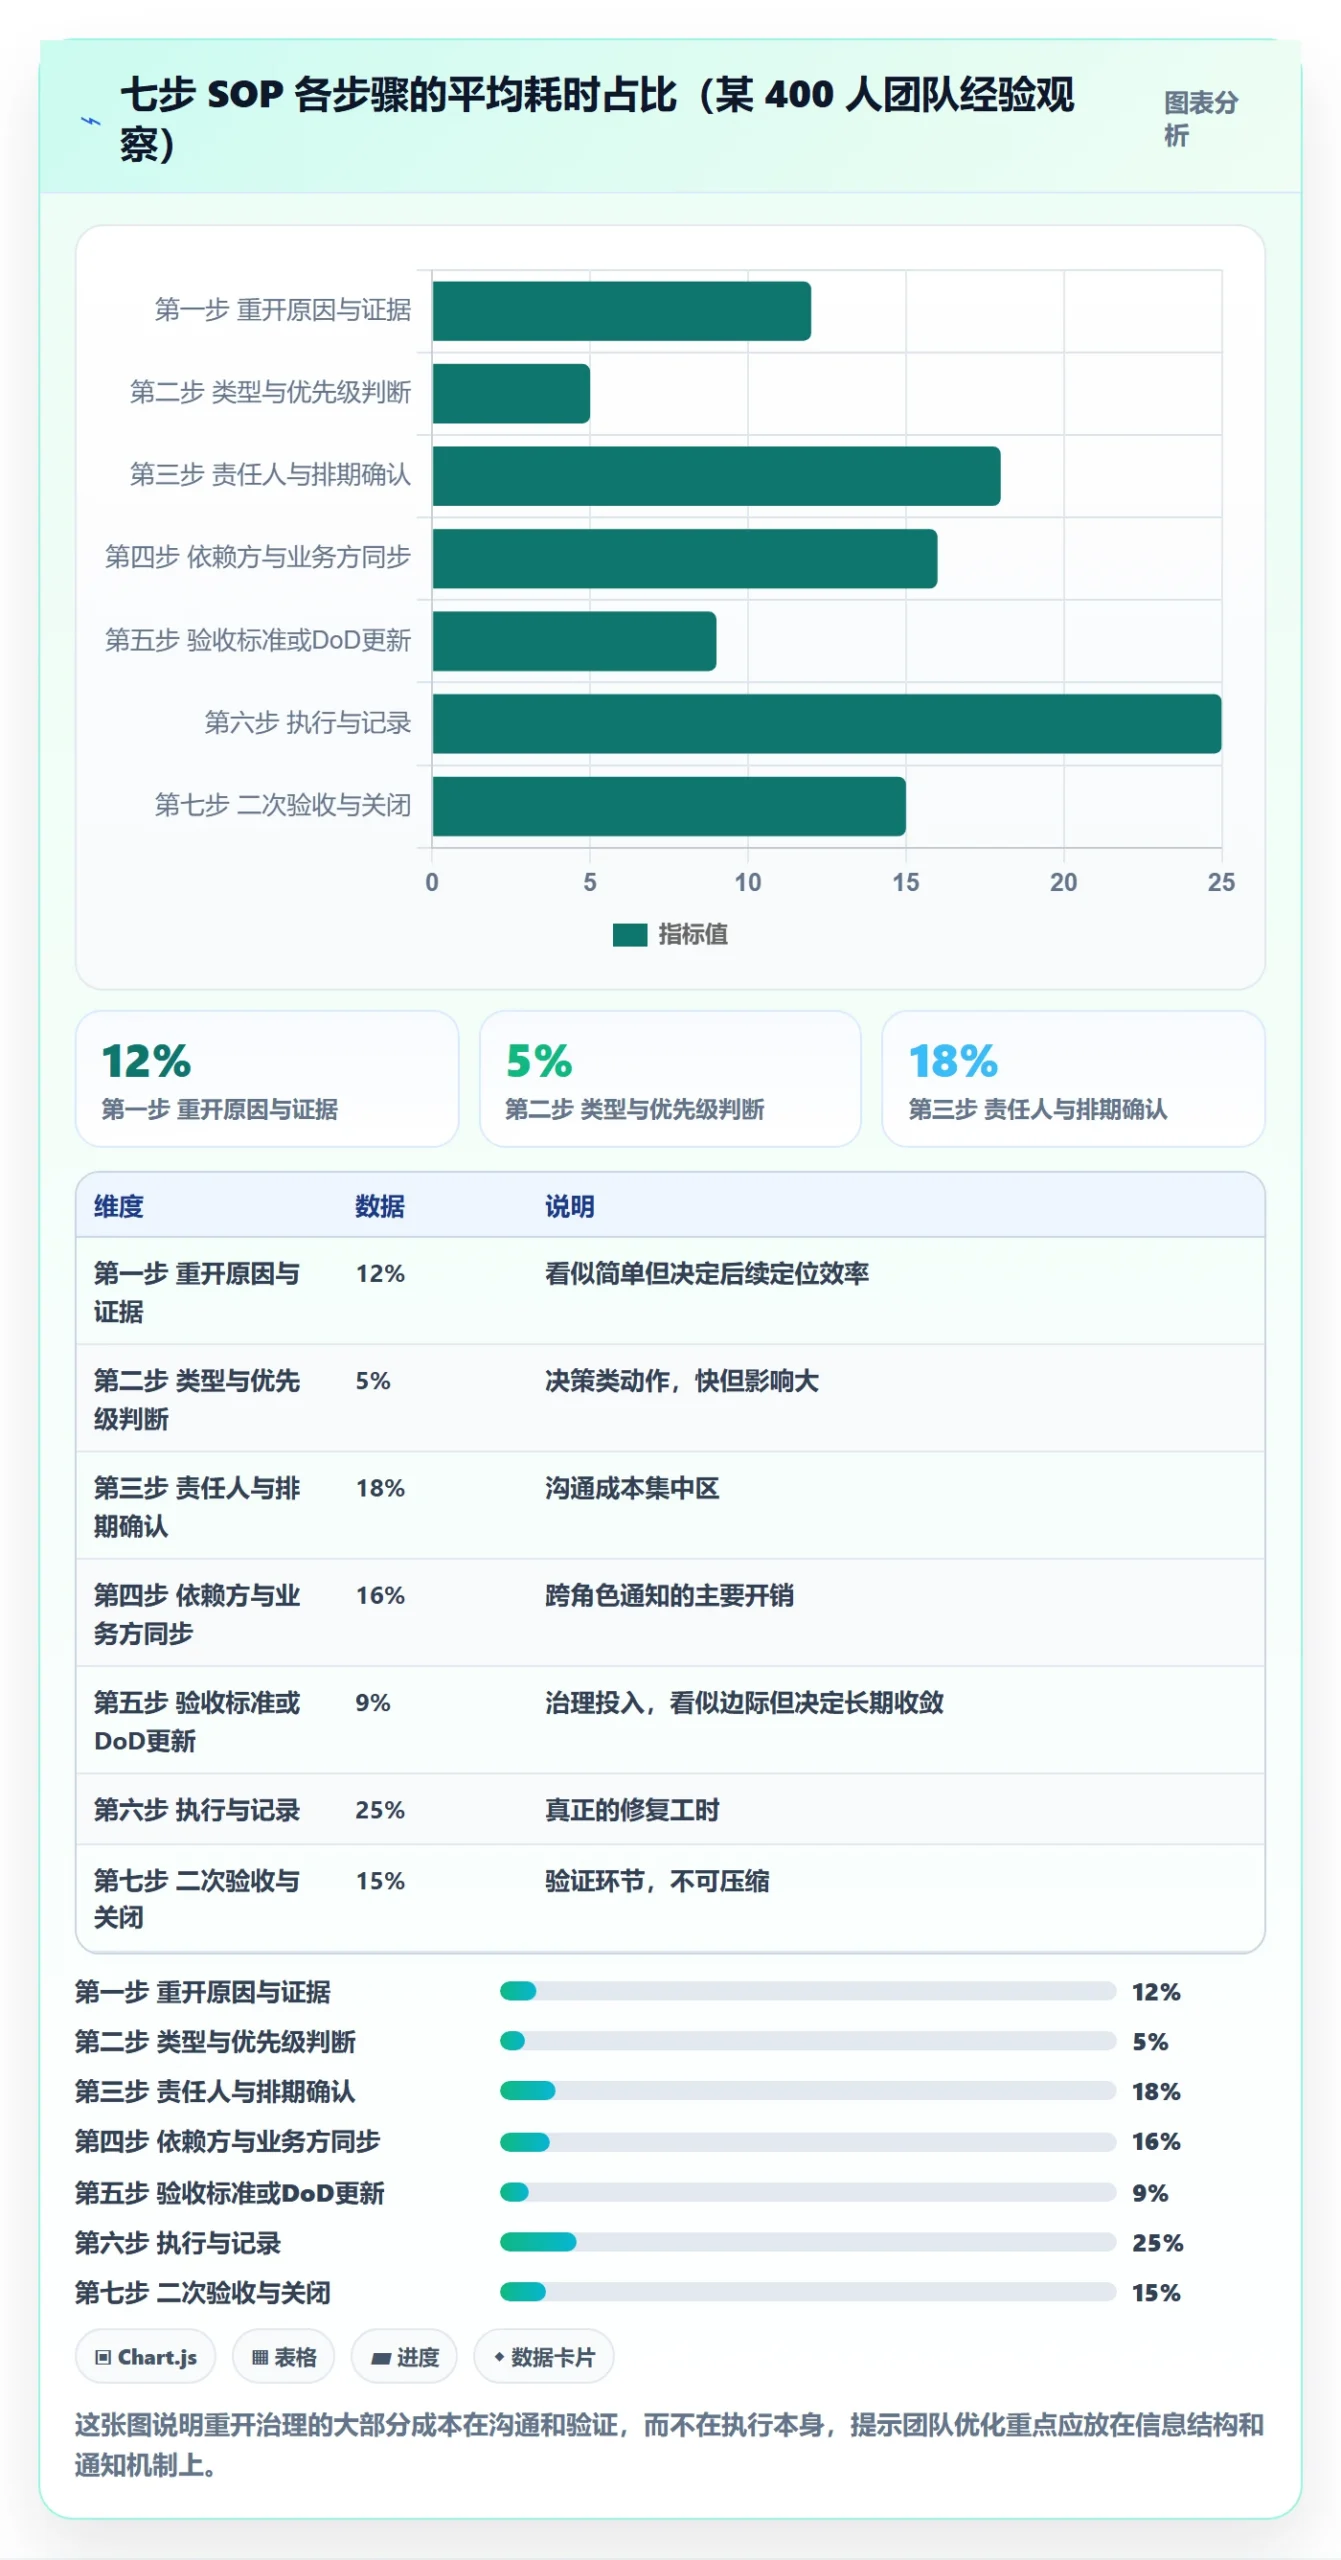Screen dimensions: 1341x2560
Task: Click the 第六步 执行与记录 progress bar
Action: 807,2241
